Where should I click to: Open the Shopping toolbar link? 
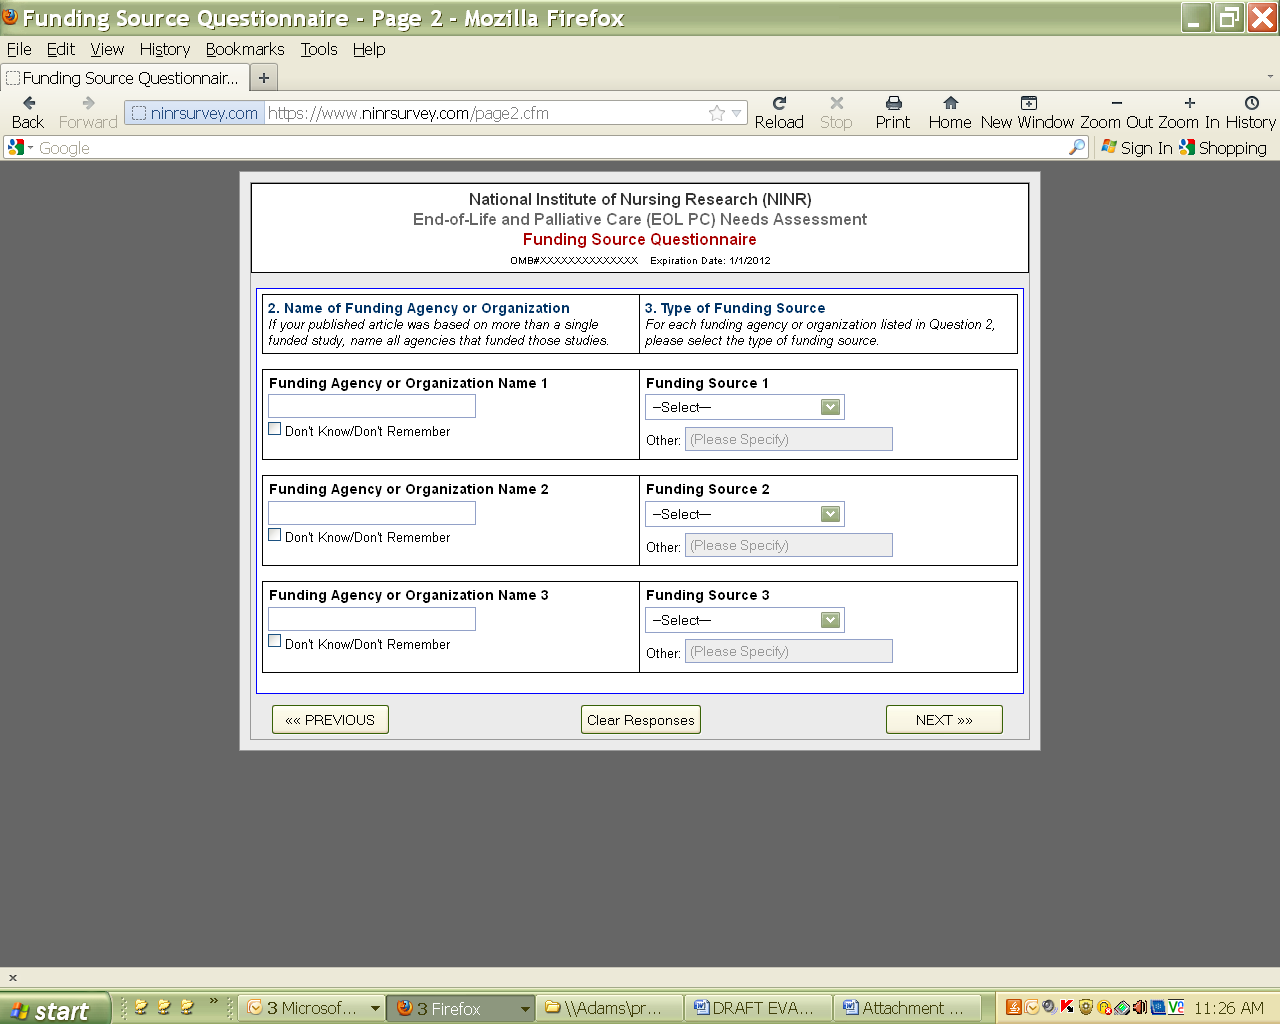tap(1223, 148)
